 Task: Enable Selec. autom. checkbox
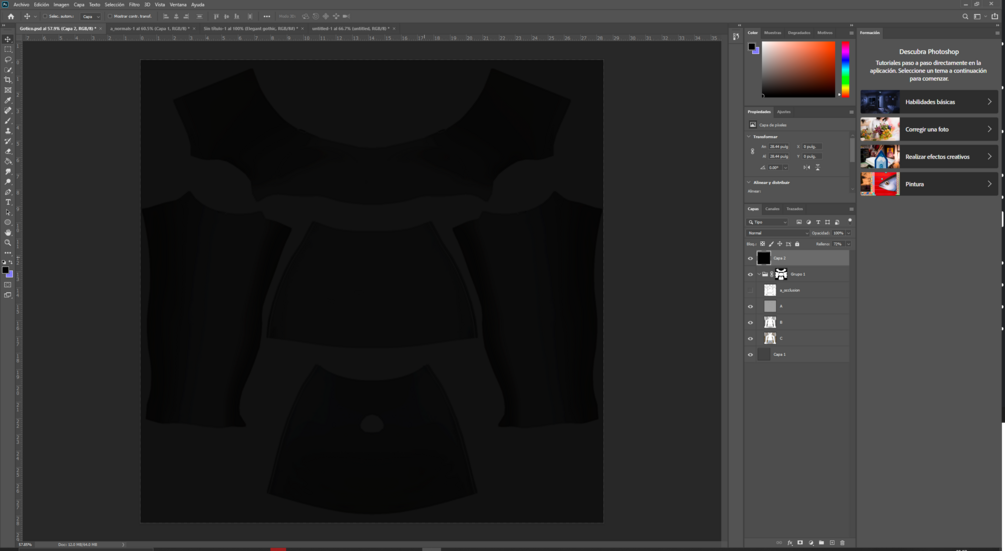click(x=45, y=17)
